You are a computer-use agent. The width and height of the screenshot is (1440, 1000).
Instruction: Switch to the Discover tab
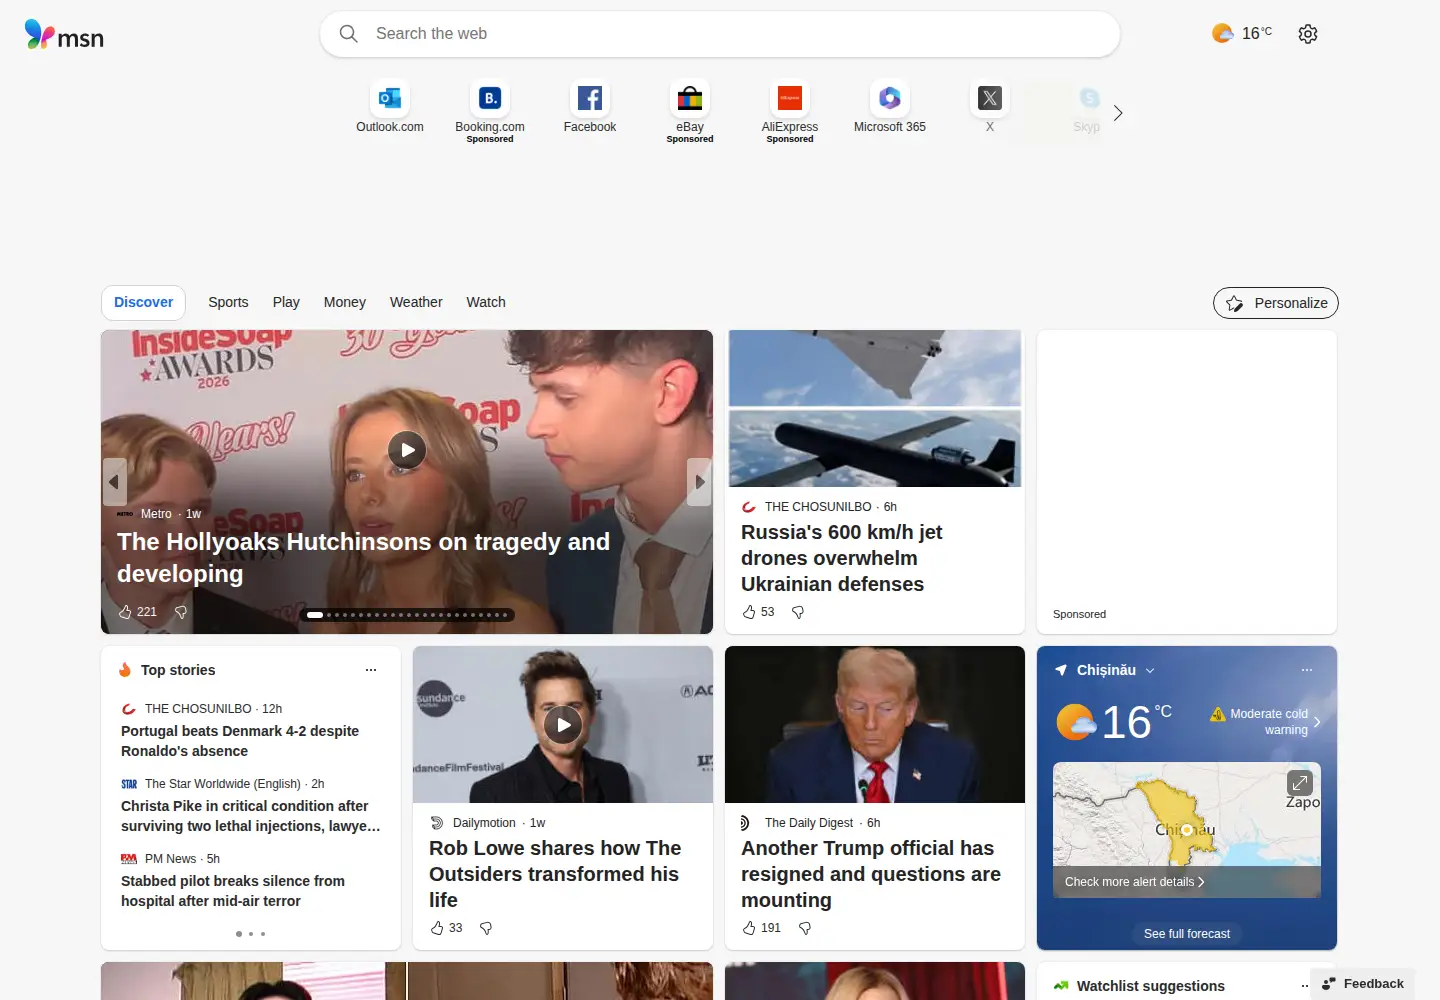(x=143, y=302)
